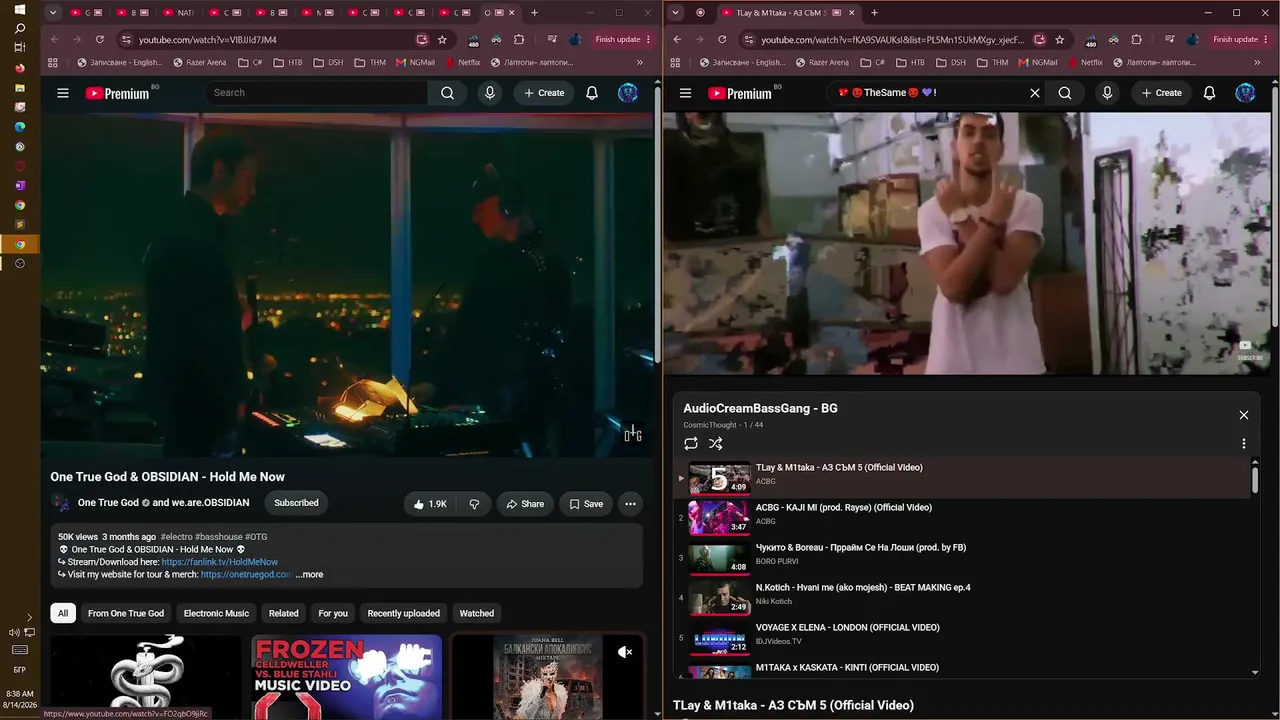Viewport: 1280px width, 720px height.
Task: Open new tab in right browser window
Action: point(874,13)
